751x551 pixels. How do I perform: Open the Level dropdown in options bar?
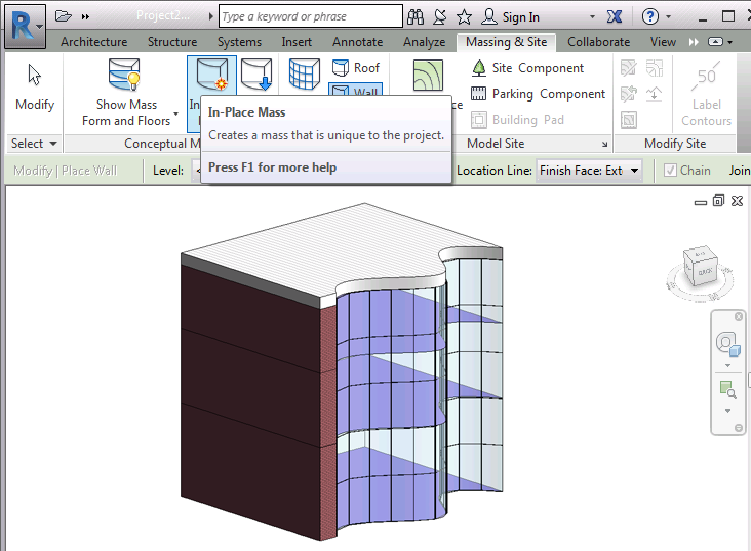(197, 171)
